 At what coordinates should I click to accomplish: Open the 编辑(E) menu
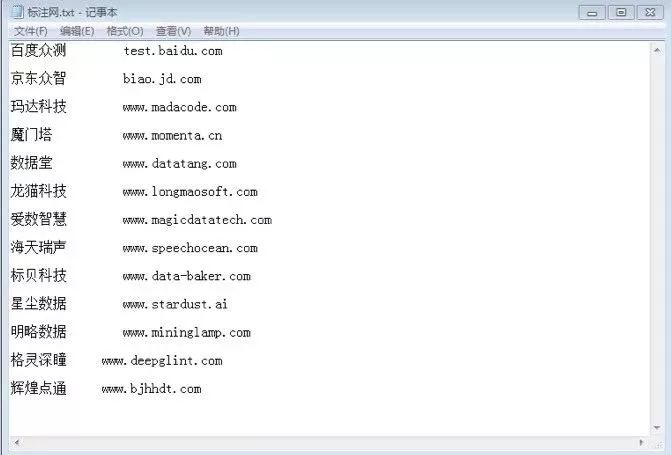pos(77,31)
